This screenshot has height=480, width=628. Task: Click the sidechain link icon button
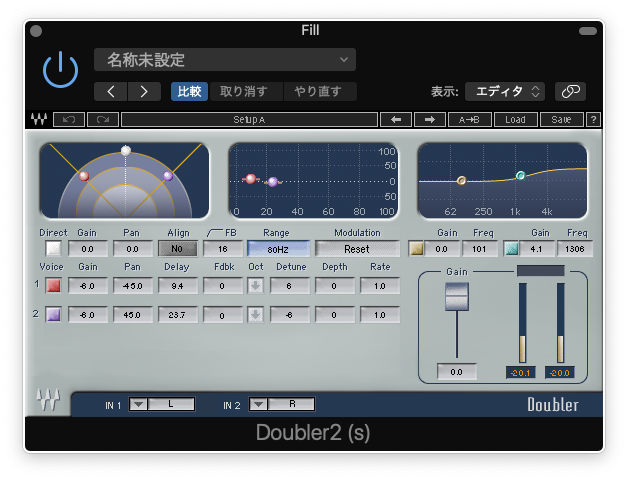point(570,92)
